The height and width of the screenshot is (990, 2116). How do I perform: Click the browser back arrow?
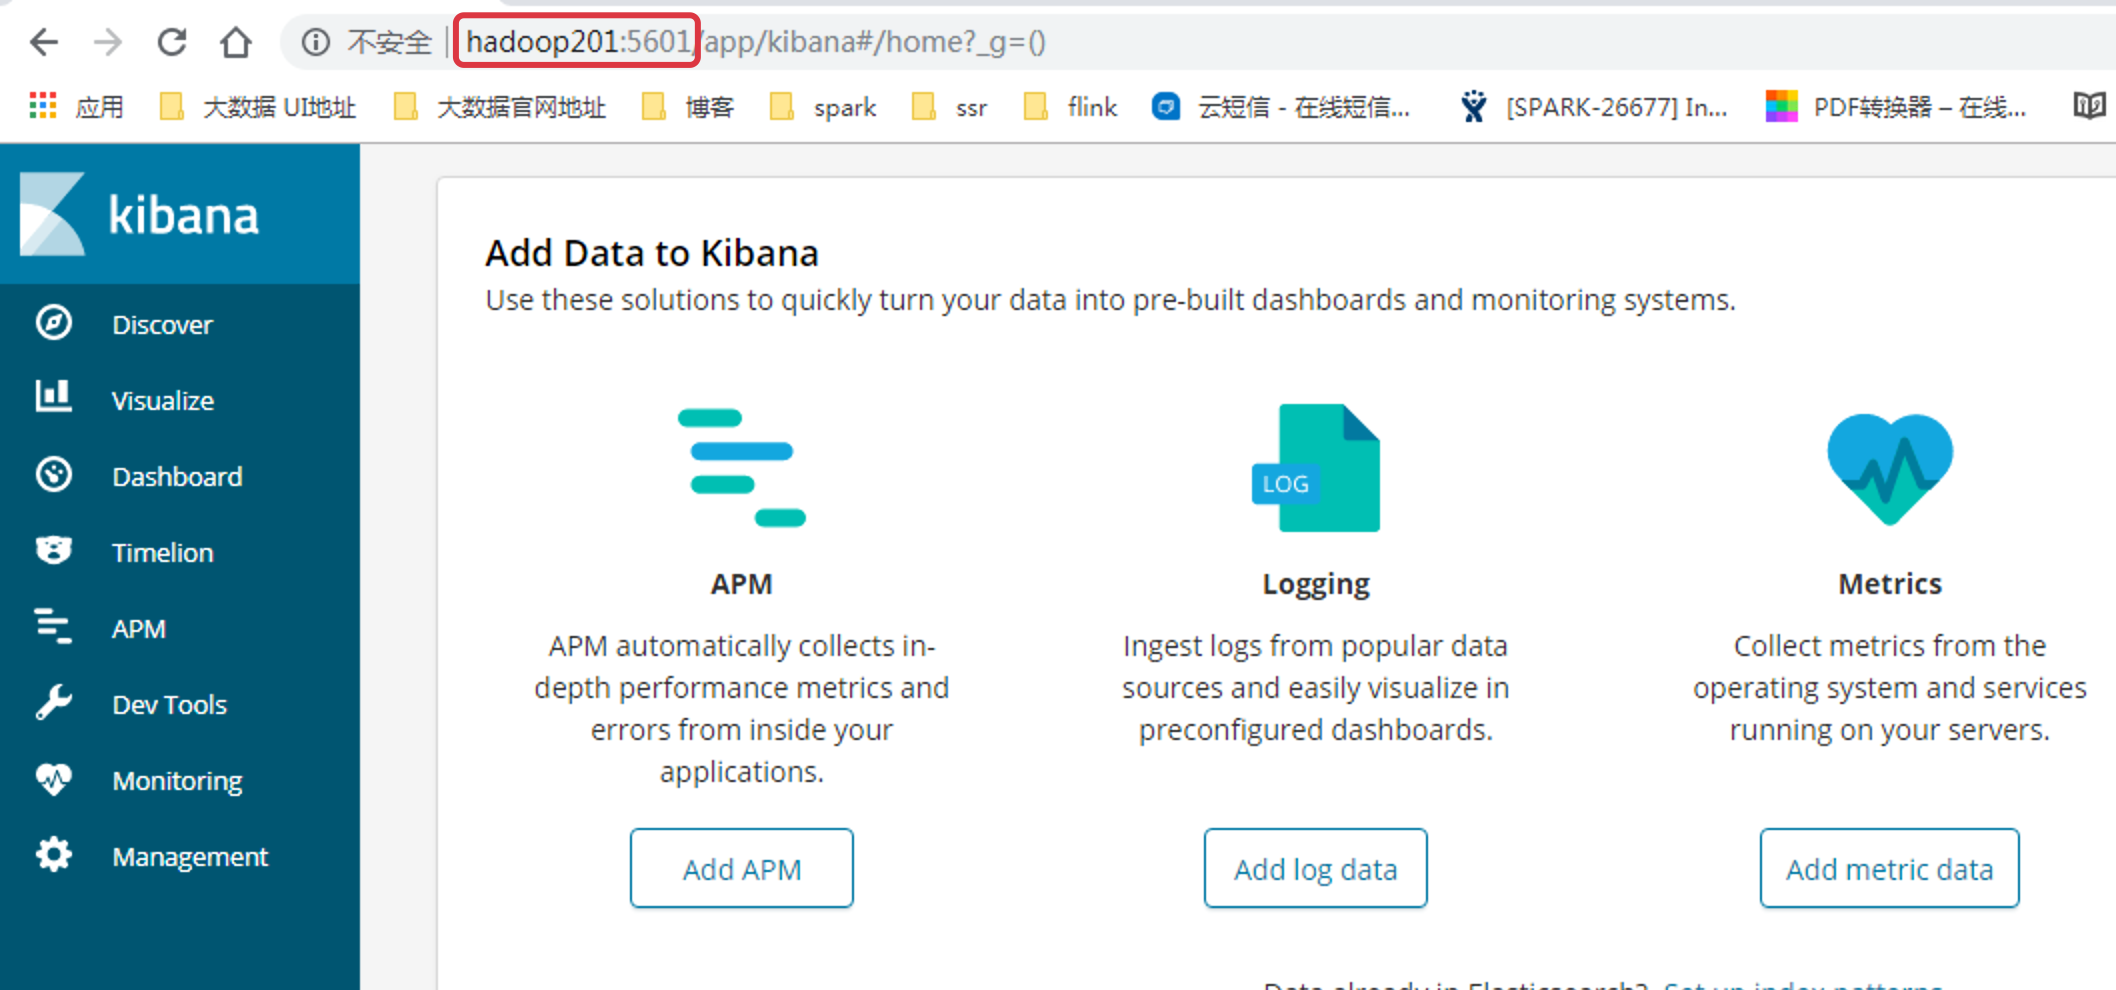pos(44,42)
